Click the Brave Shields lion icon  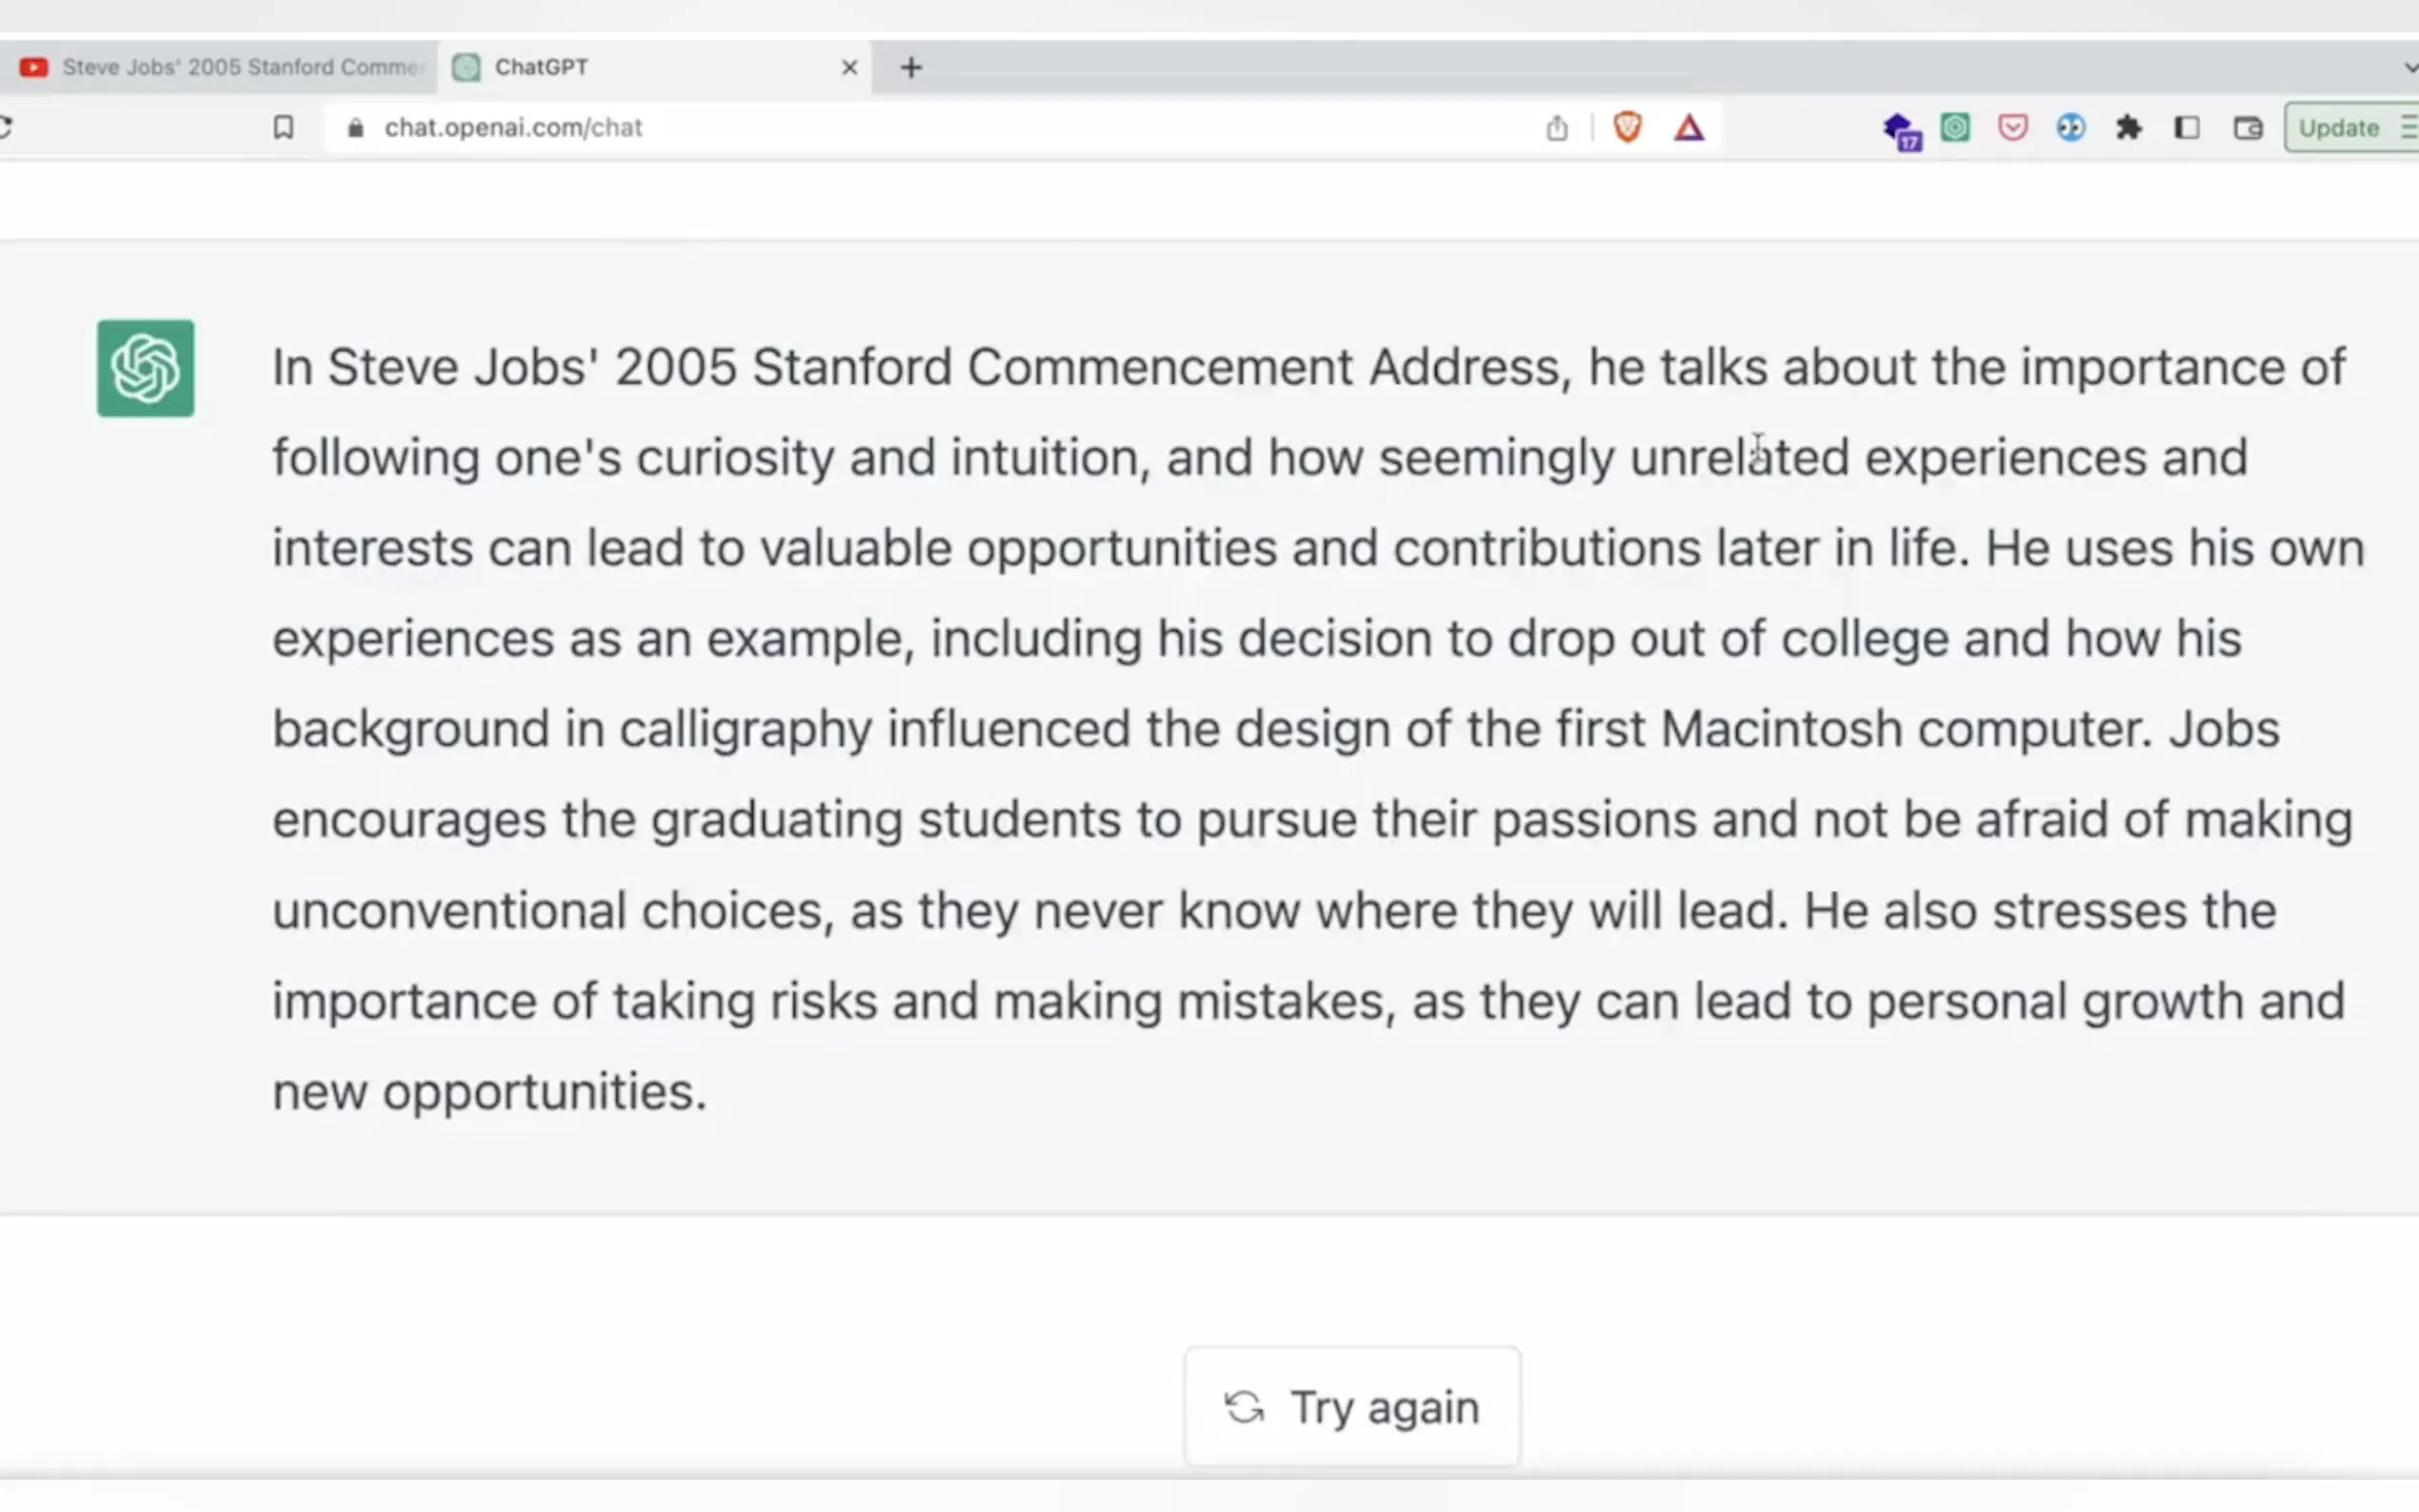pyautogui.click(x=1627, y=127)
